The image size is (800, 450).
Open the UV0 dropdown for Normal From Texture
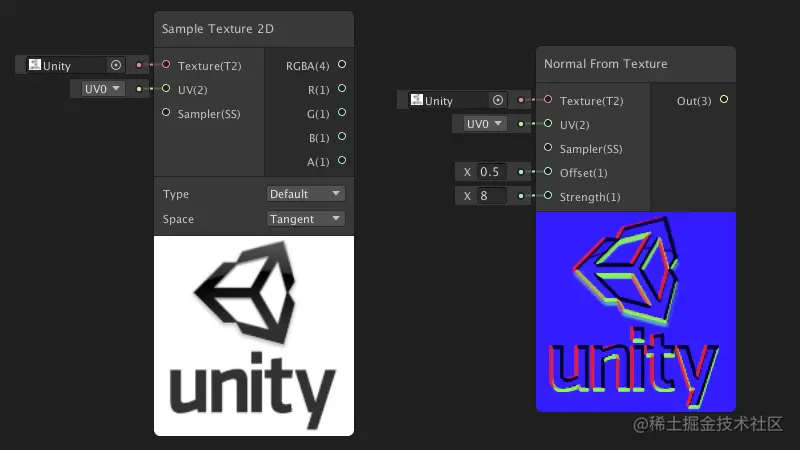[x=485, y=124]
